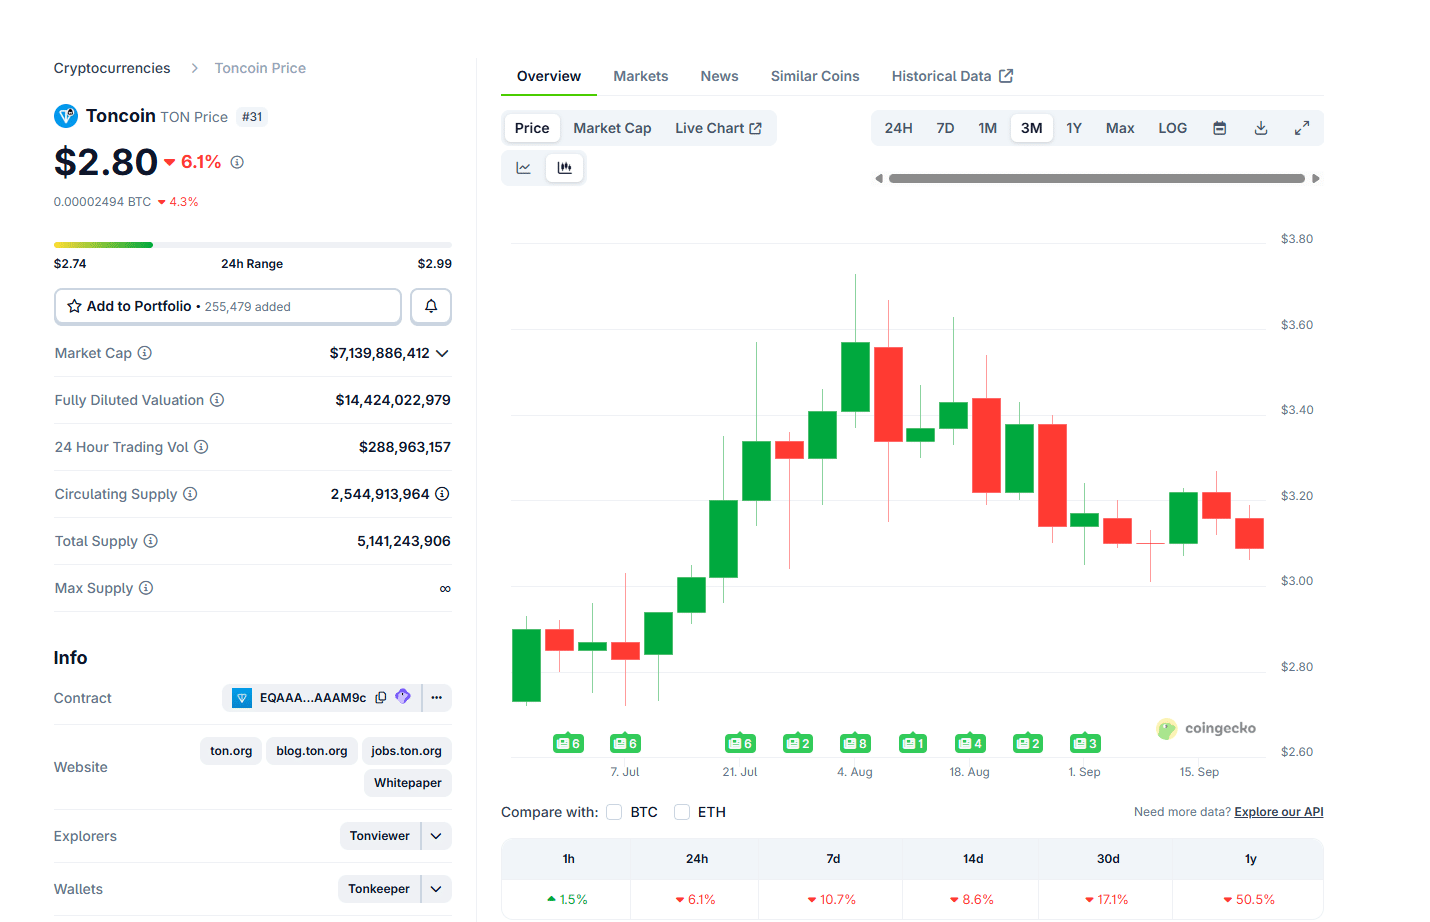Screen dimensions: 1430x922
Task: Expand the Wallets dropdown
Action: click(435, 889)
